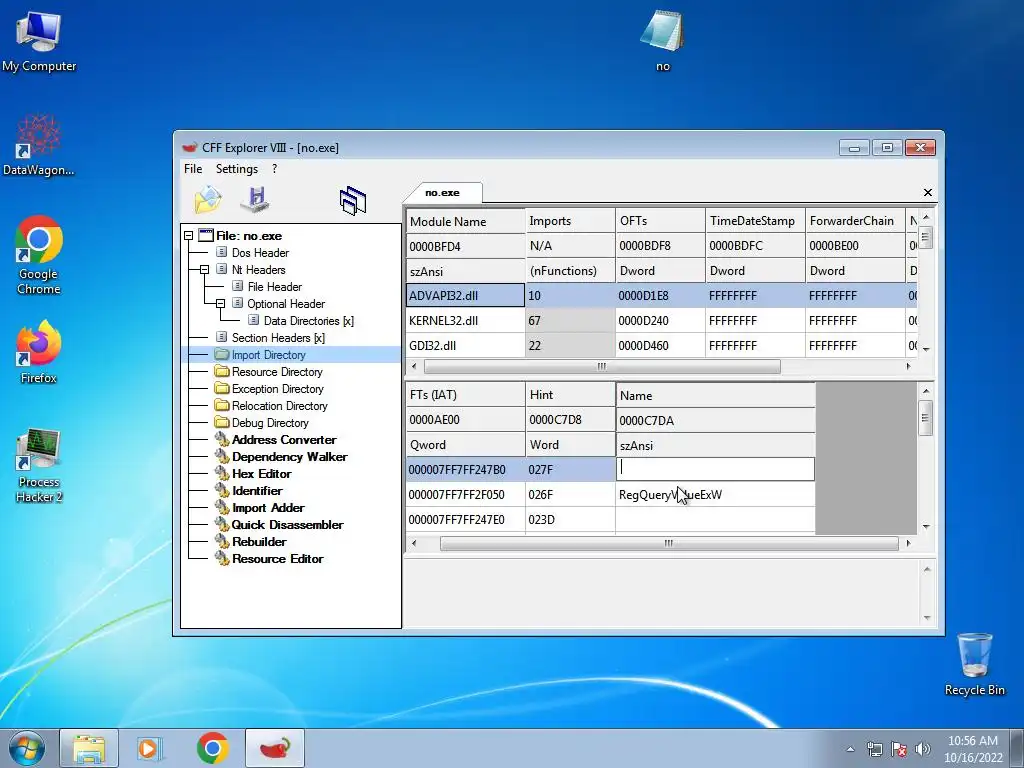Open the Hex Editor tool icon
Image resolution: width=1024 pixels, height=768 pixels.
tap(222, 473)
